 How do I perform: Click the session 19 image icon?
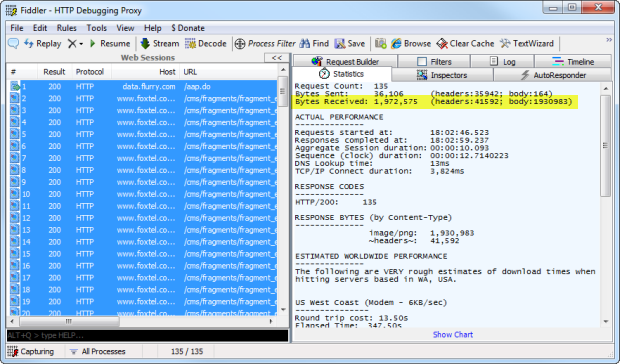tap(15, 302)
